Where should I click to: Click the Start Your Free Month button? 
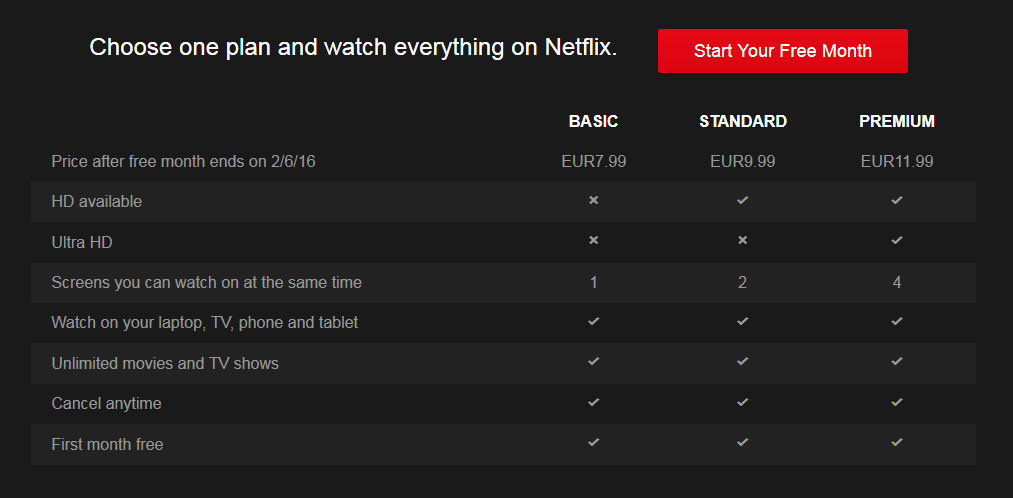click(782, 51)
